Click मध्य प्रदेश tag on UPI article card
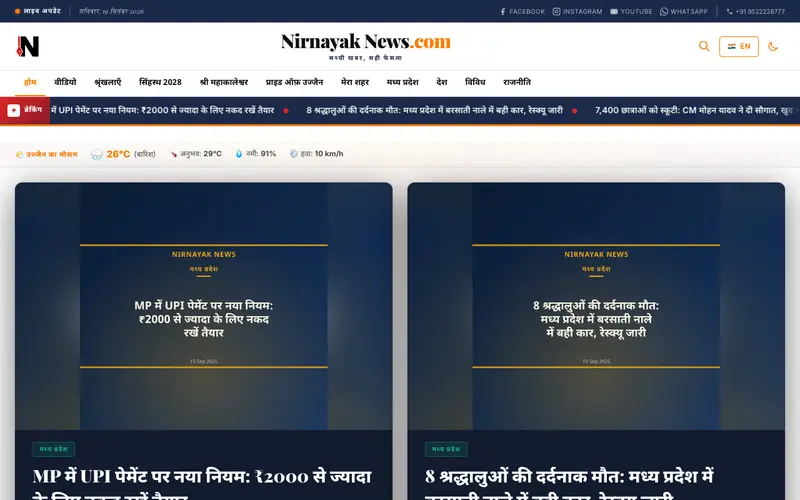This screenshot has height=500, width=800. pos(54,449)
